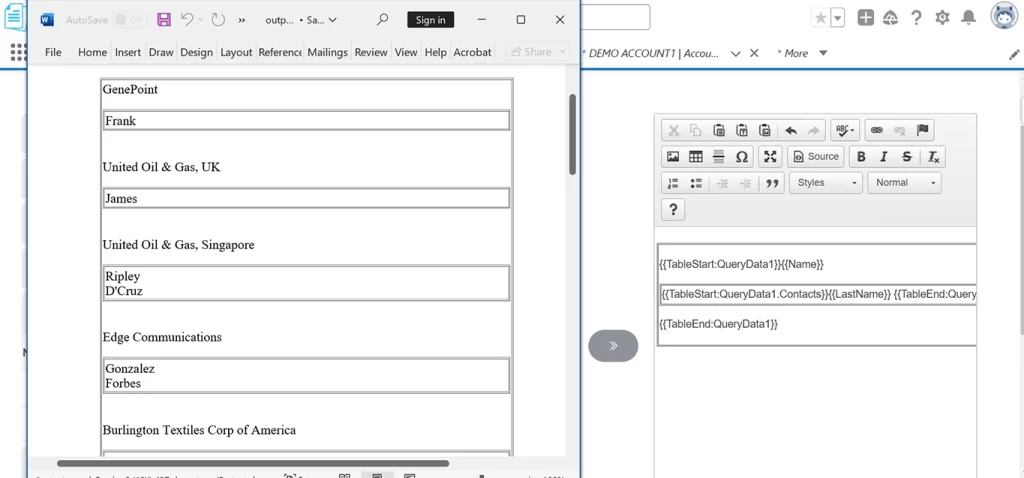Click the Insert Horizontal Line icon
Image resolution: width=1024 pixels, height=478 pixels.
click(x=718, y=157)
